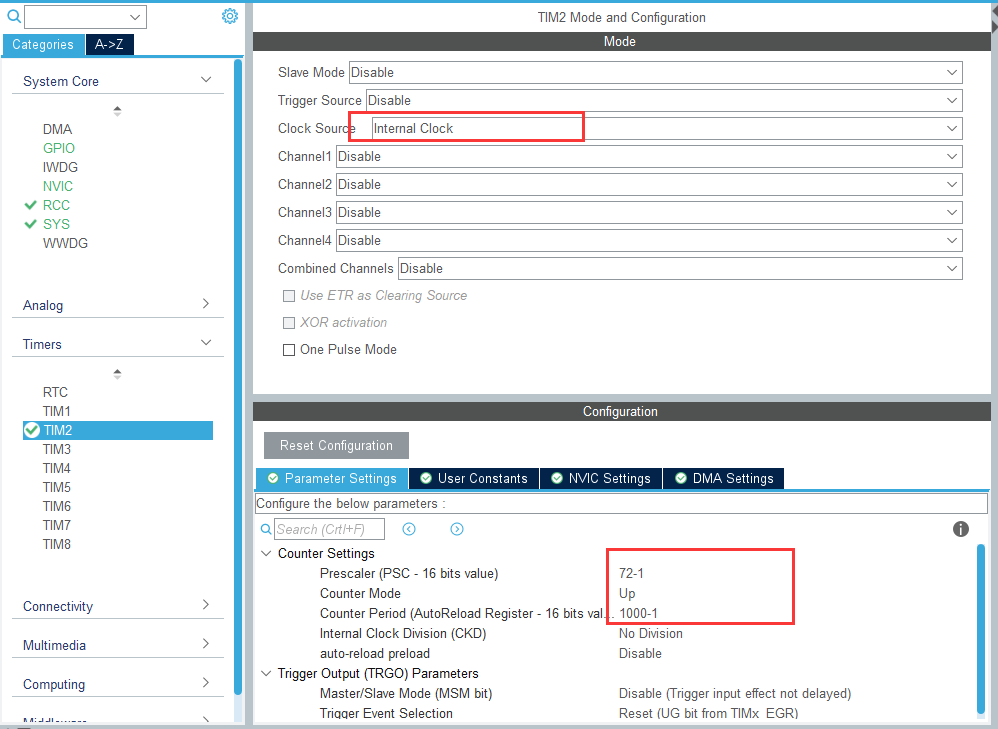Screen dimensions: 998x729
Task: Click the parameter list vertical scrollbar
Action: [981, 629]
